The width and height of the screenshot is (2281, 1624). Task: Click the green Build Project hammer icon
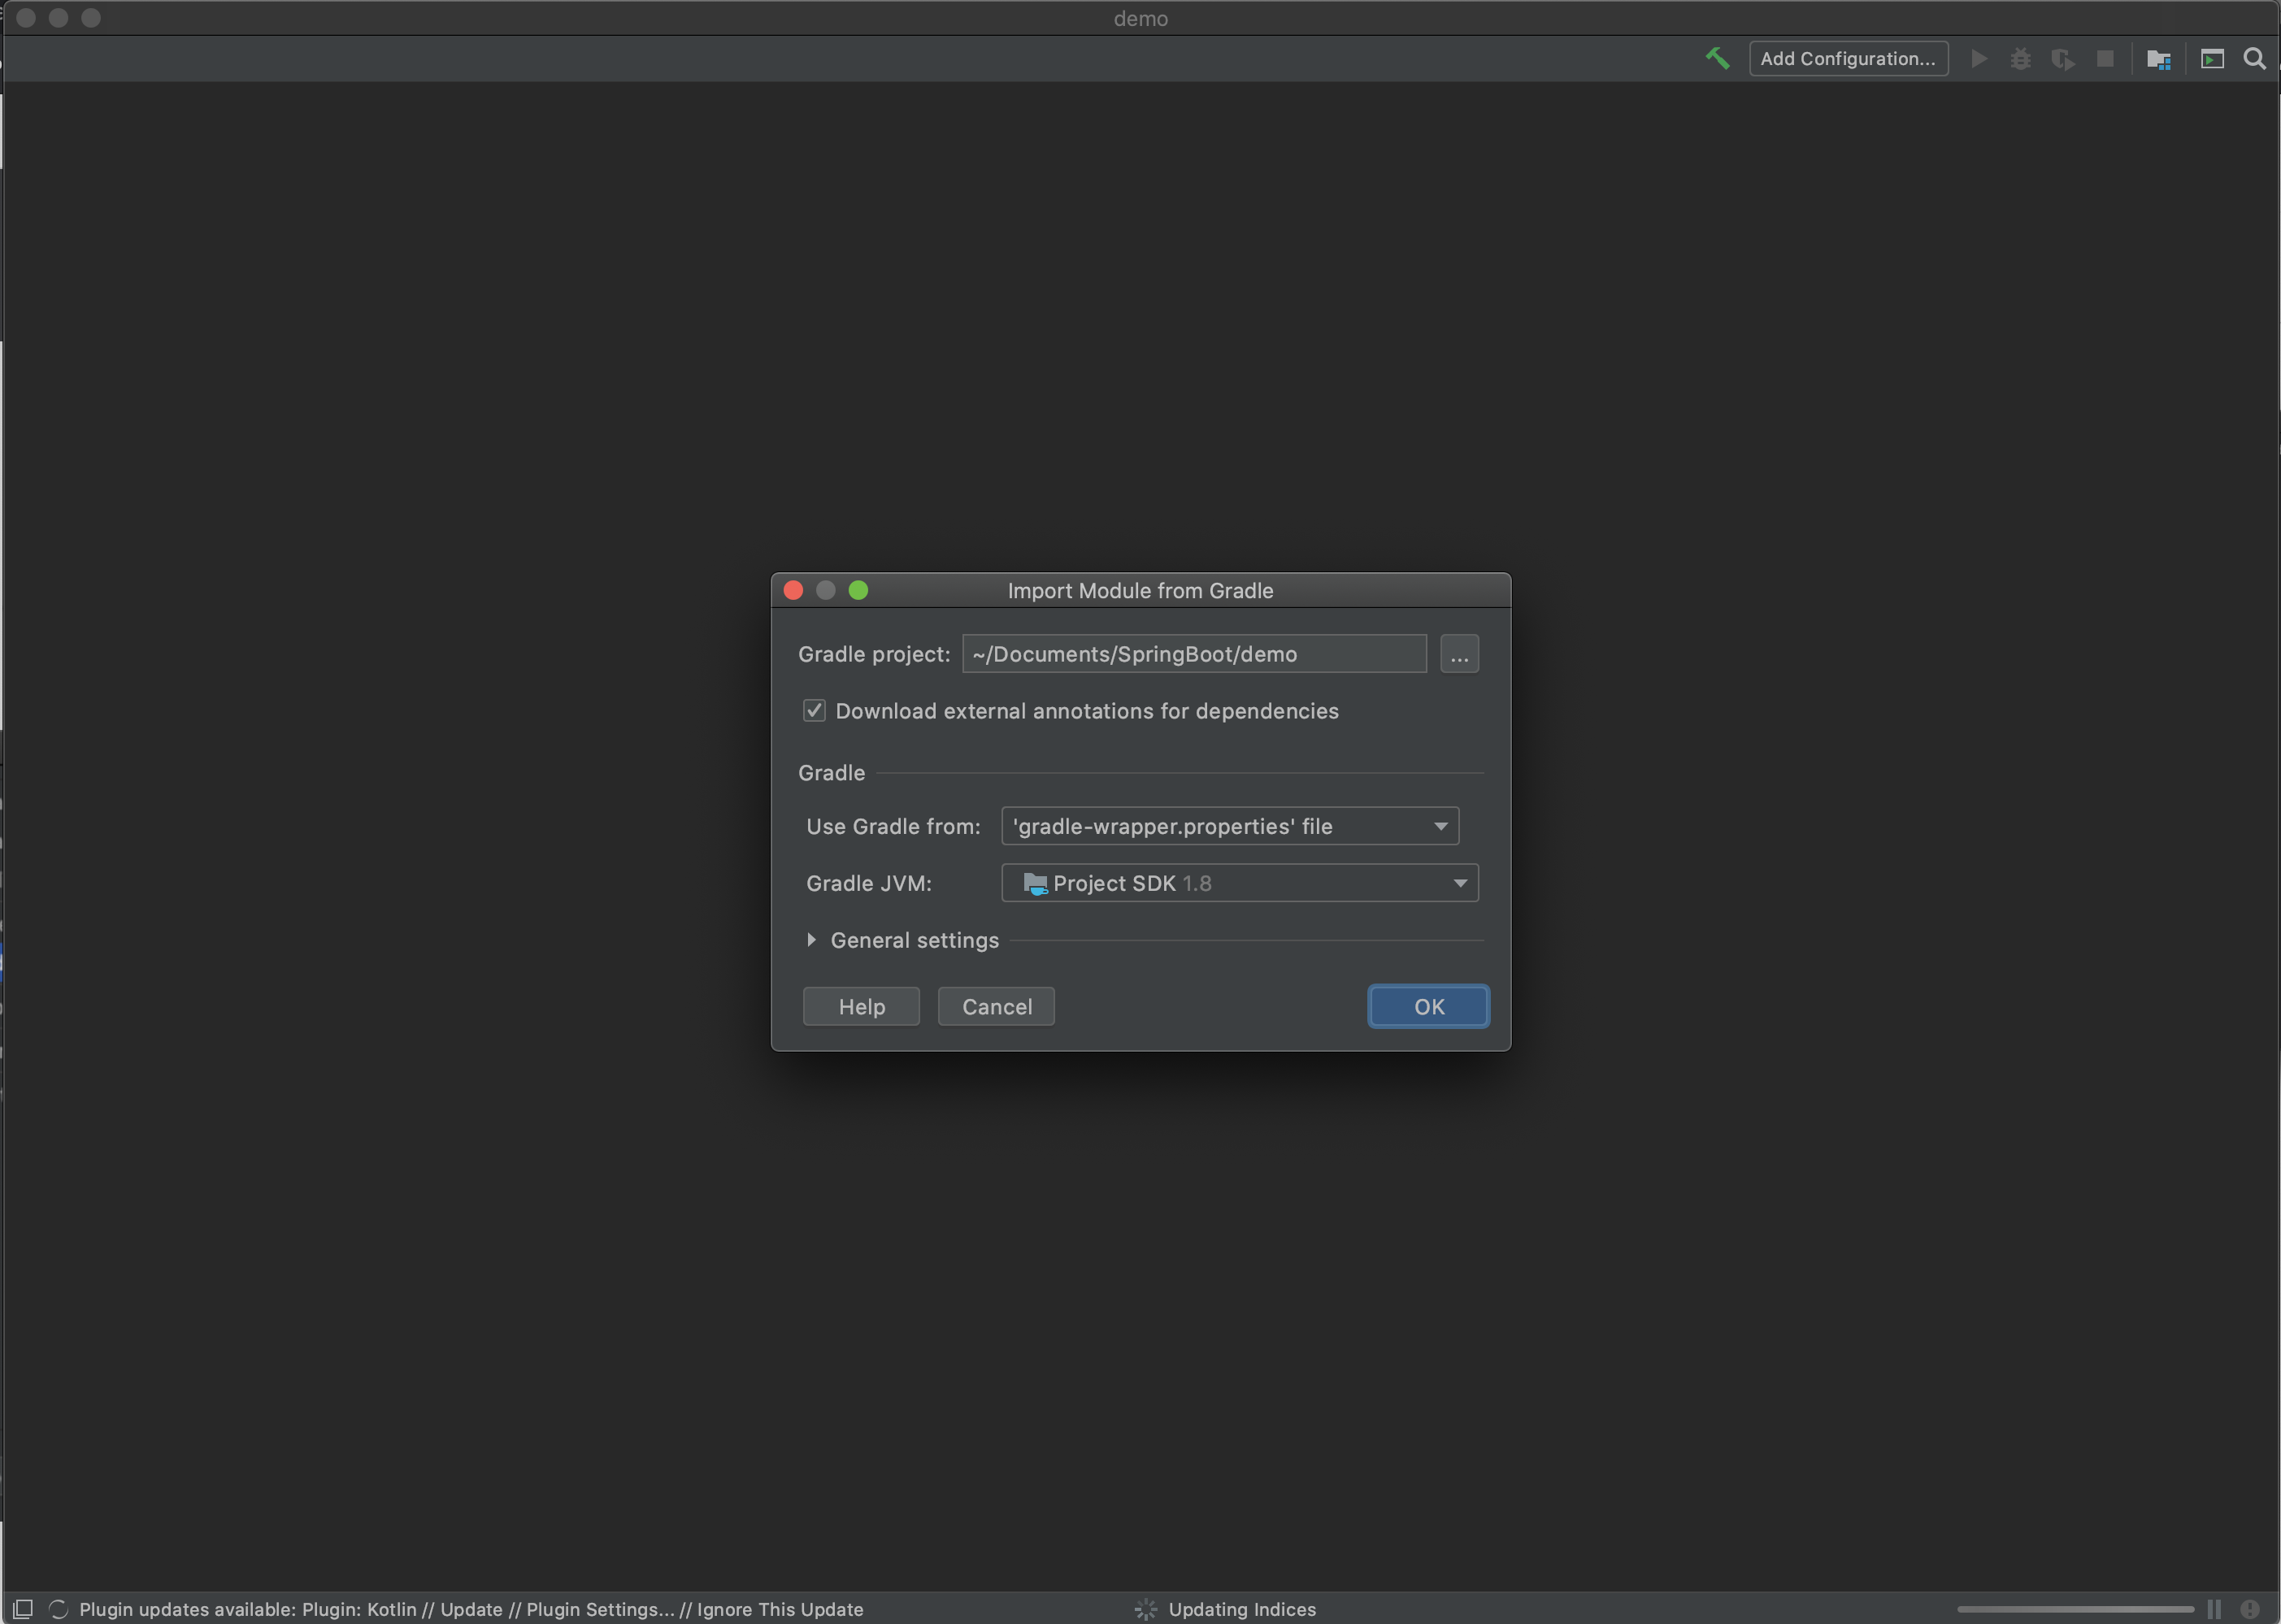(x=1717, y=58)
